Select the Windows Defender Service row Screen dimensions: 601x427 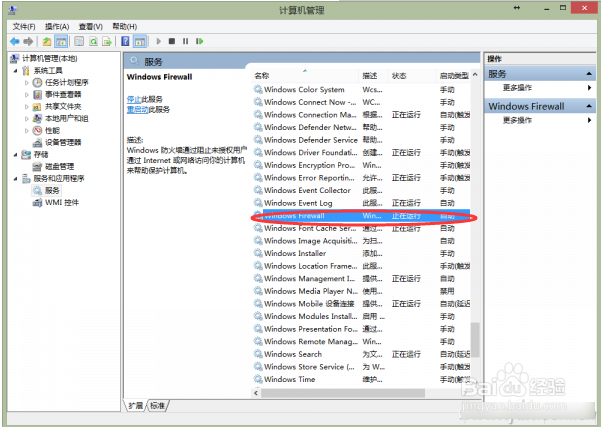click(x=361, y=140)
